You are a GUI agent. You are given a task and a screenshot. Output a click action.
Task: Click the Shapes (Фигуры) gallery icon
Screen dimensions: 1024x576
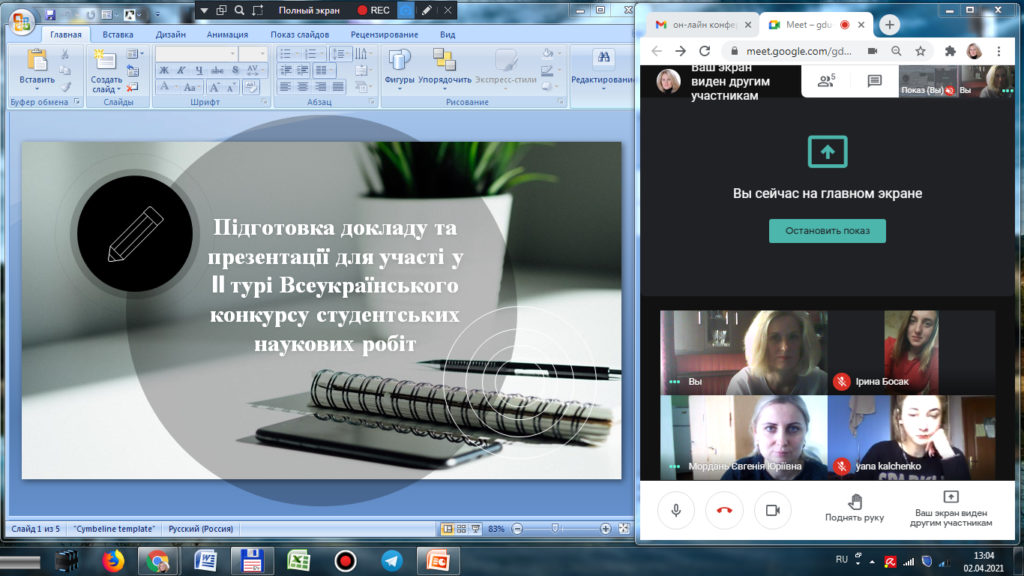[x=400, y=63]
